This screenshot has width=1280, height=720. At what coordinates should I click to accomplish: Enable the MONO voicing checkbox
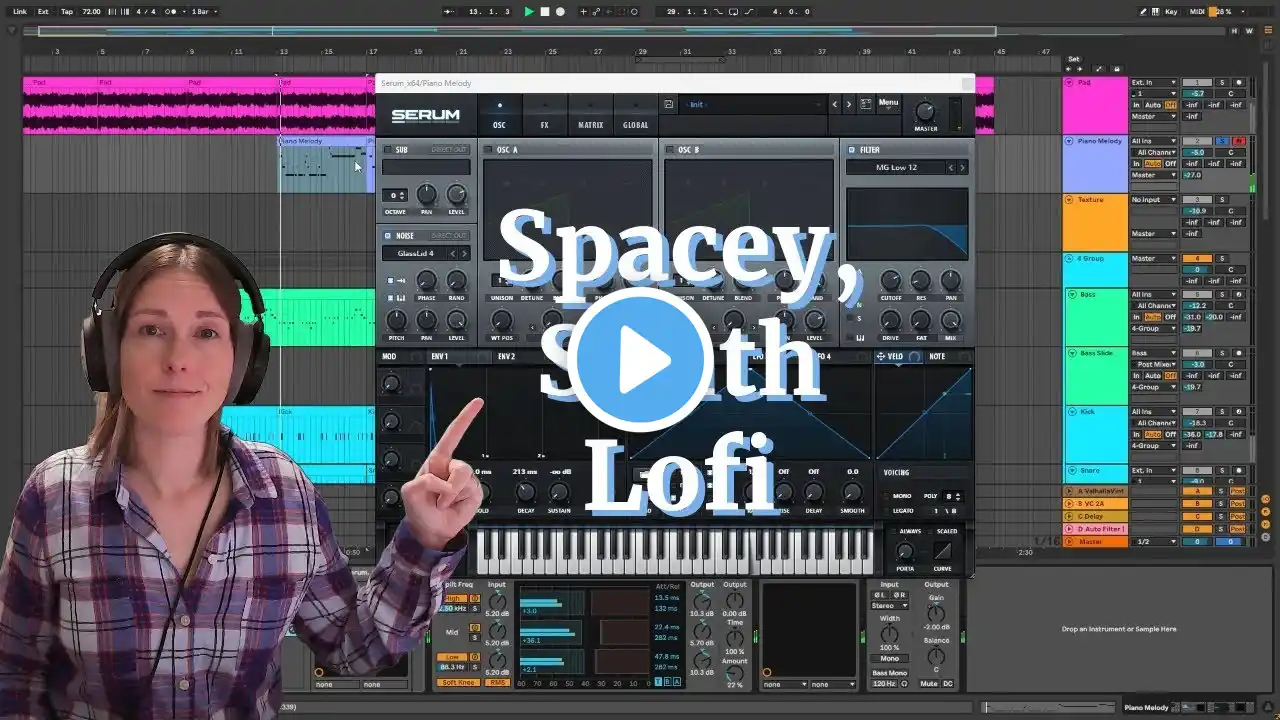pos(886,496)
